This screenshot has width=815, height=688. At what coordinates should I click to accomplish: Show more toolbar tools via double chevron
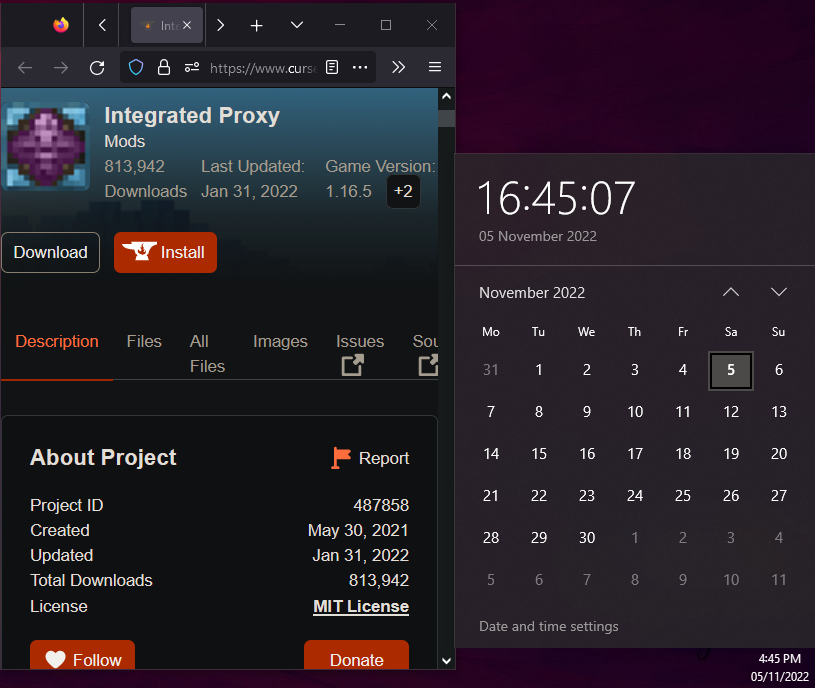coord(398,67)
